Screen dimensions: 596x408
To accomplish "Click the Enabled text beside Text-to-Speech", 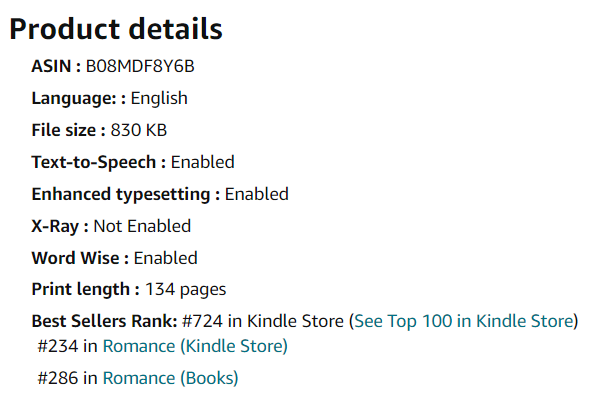I will click(x=203, y=162).
